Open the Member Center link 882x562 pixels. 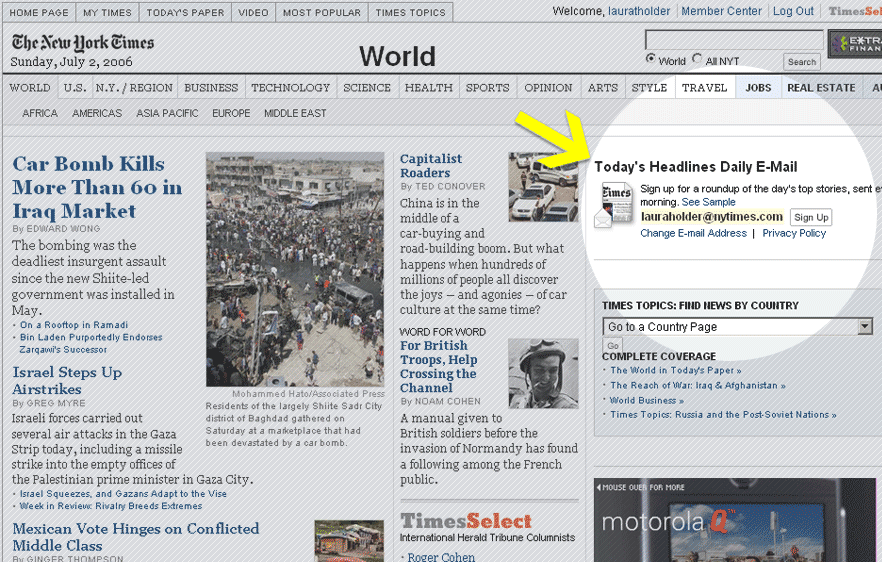tap(722, 11)
